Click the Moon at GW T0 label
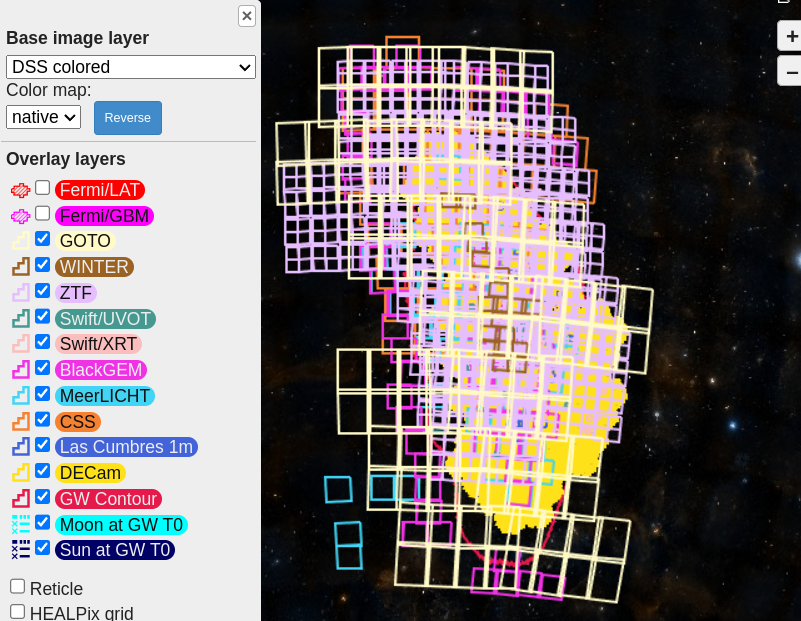The height and width of the screenshot is (621, 801). click(122, 525)
